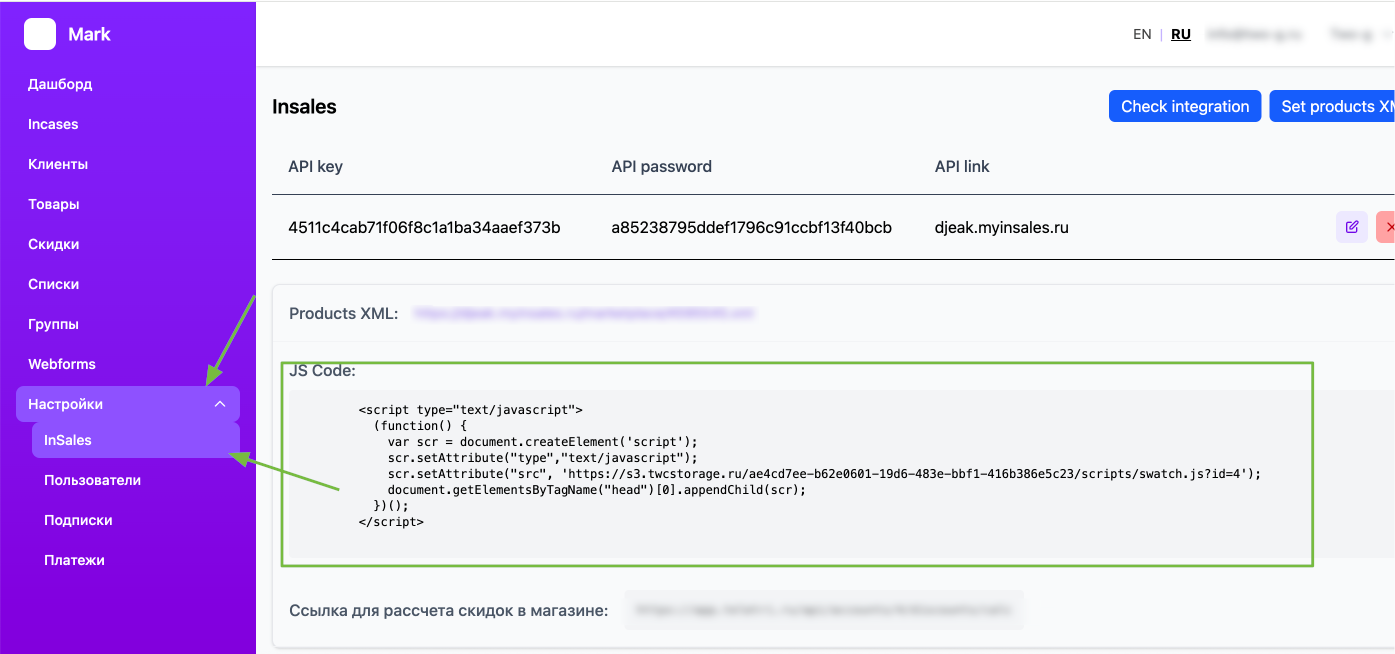Image resolution: width=1395 pixels, height=654 pixels.
Task: Select the InSales settings subitem
Action: pos(68,440)
